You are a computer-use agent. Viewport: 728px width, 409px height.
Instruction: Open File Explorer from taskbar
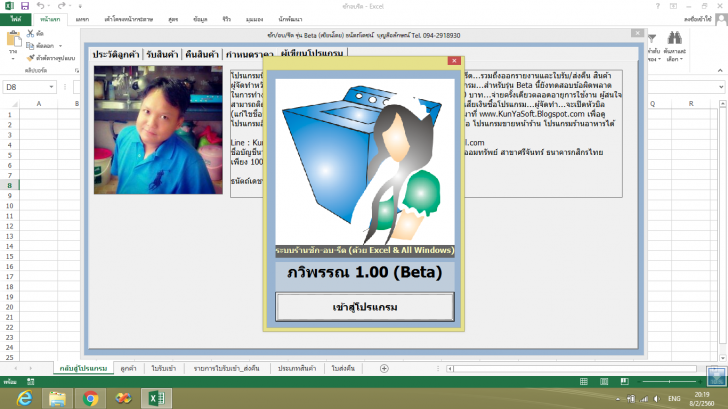click(x=58, y=398)
